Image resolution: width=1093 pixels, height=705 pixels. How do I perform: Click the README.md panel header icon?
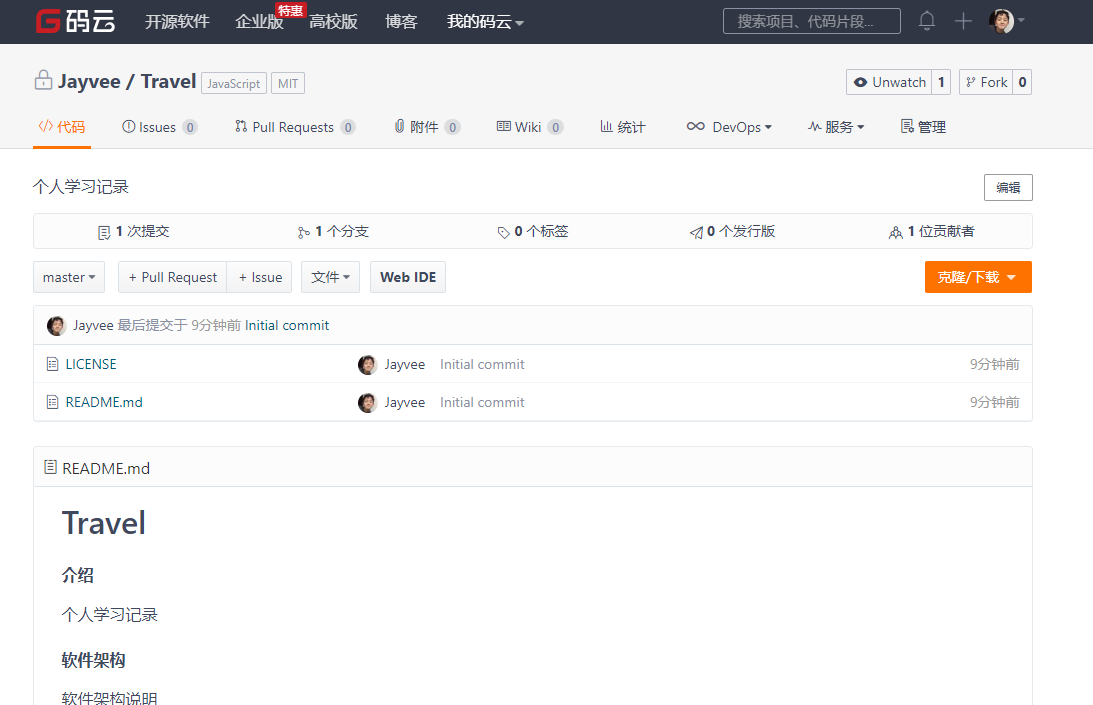[50, 467]
